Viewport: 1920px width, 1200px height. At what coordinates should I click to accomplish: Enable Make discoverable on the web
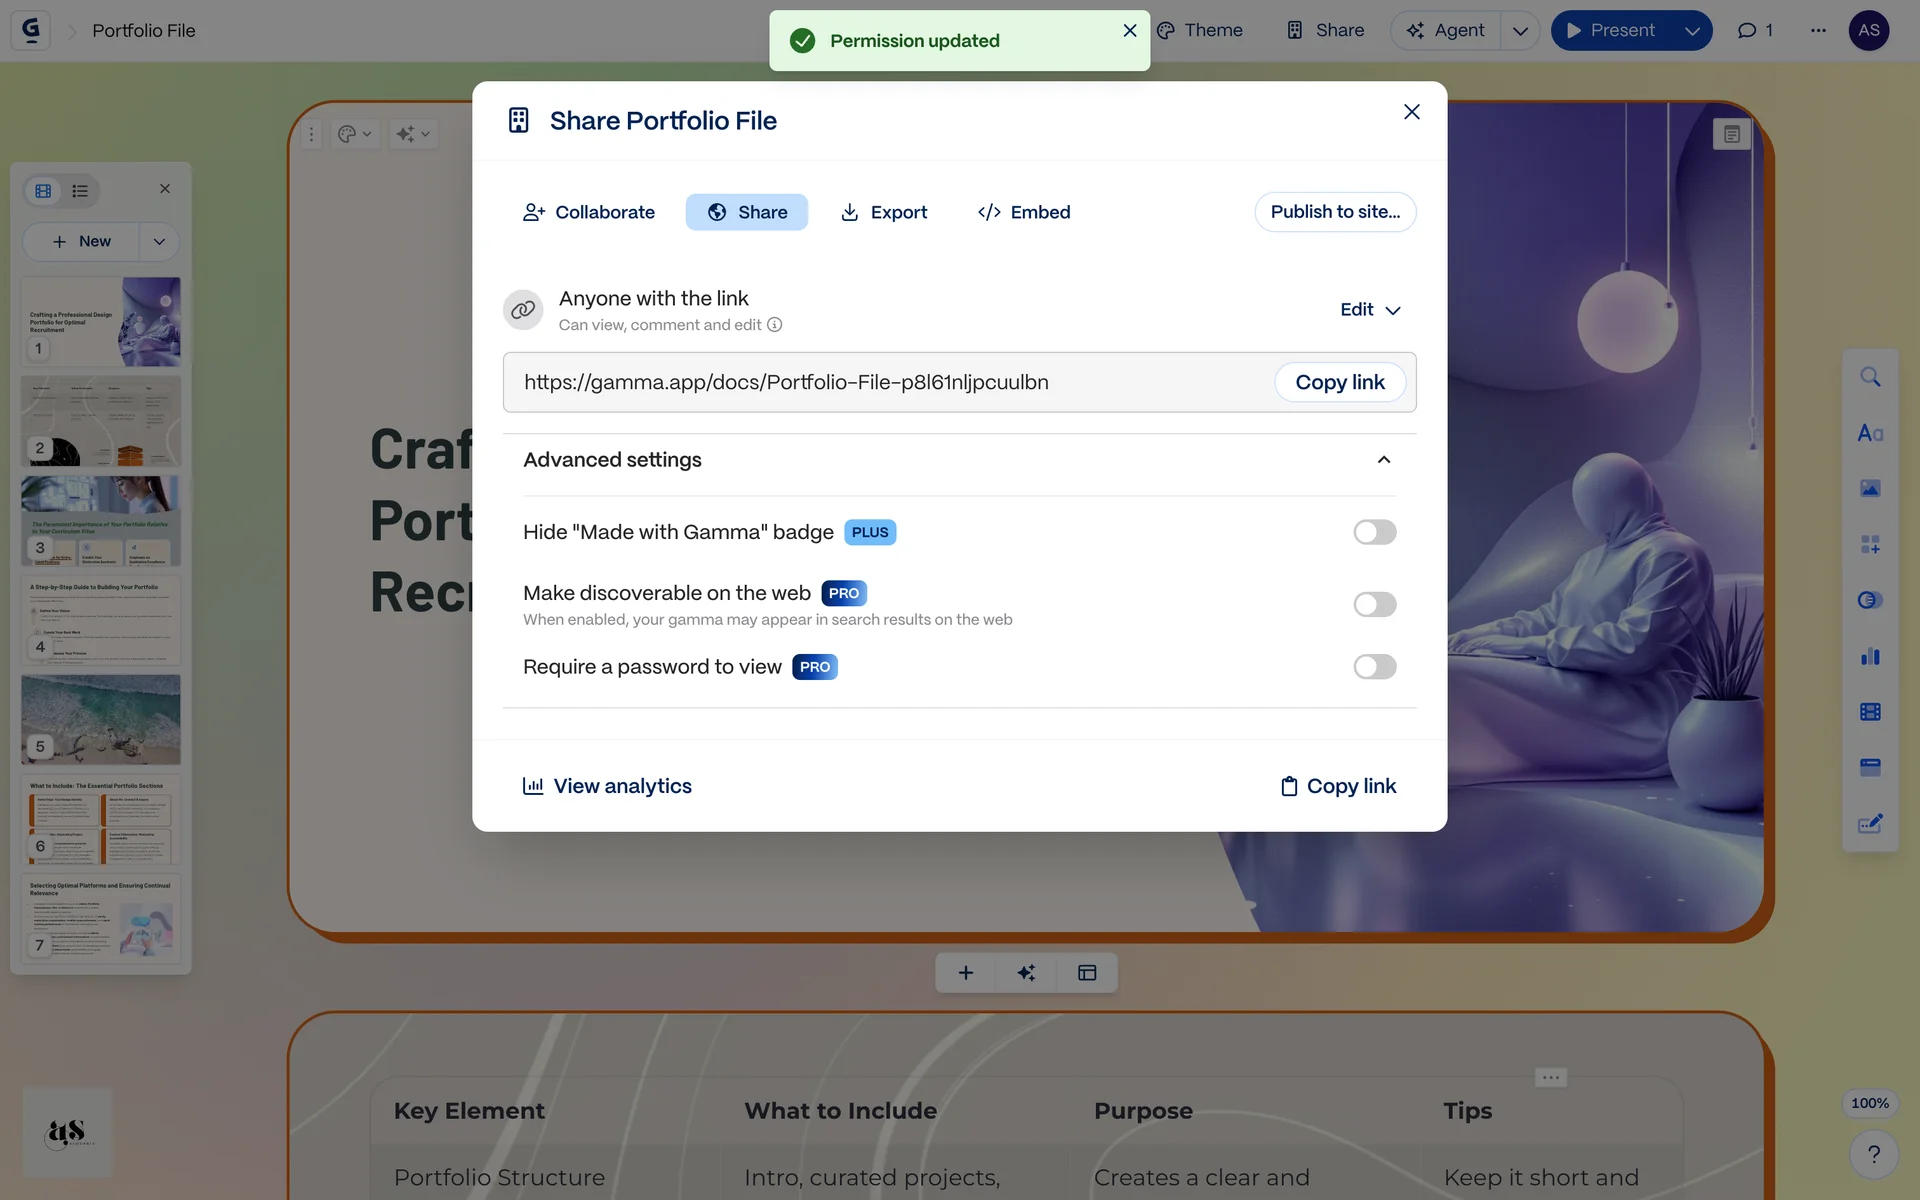1374,604
